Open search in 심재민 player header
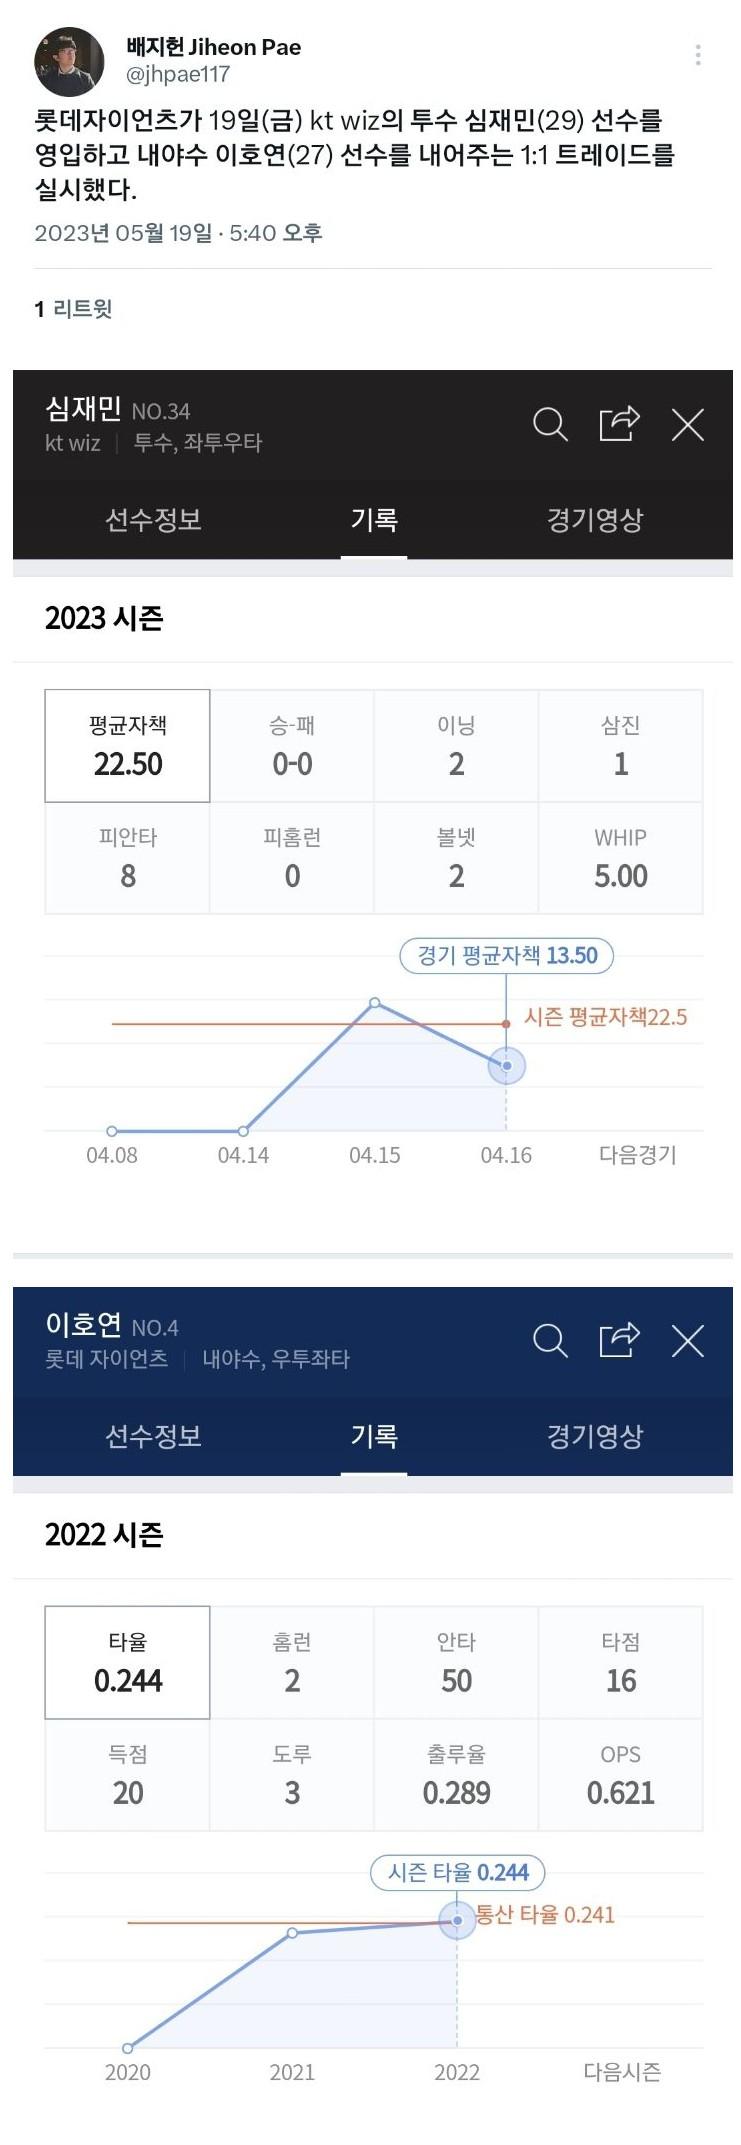The height and width of the screenshot is (2145, 741). (x=550, y=424)
